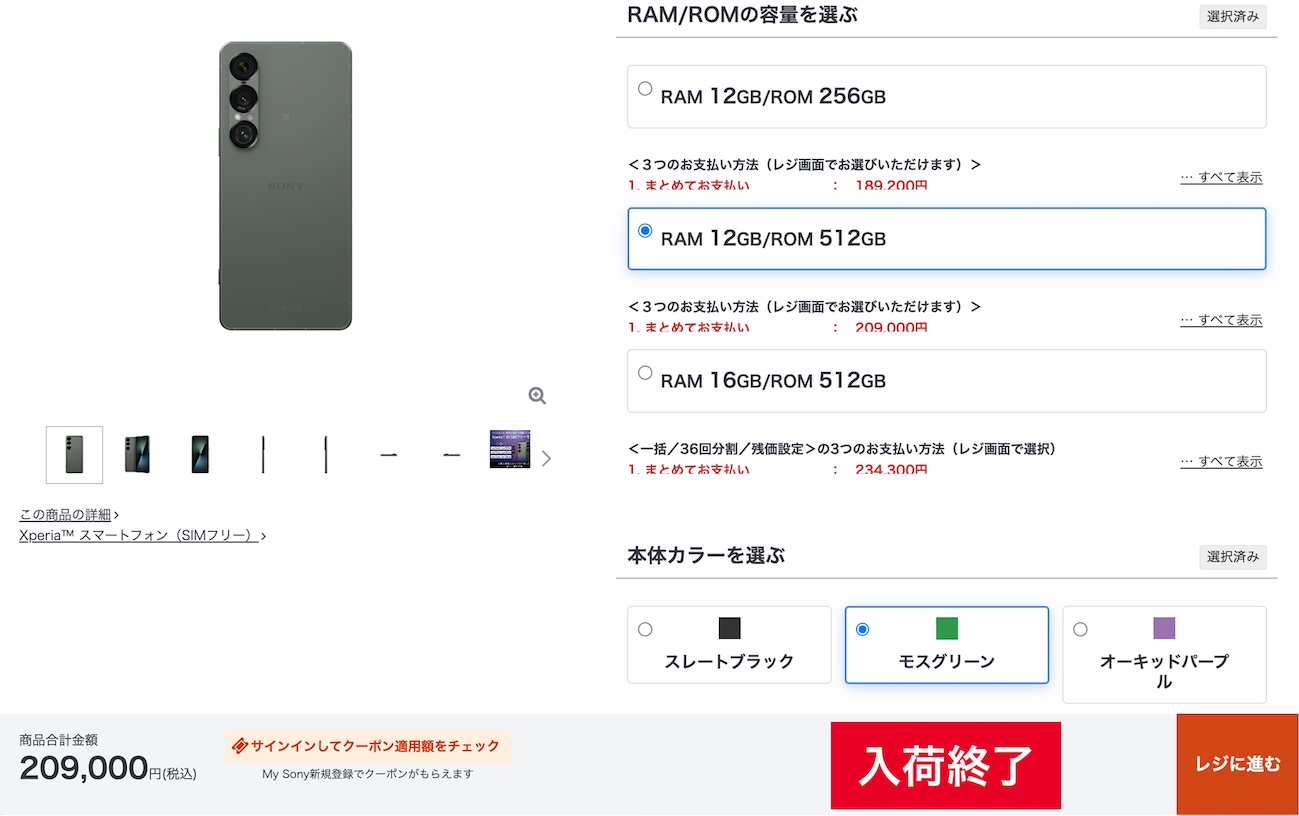Click the サインインしてクーポン適用額をチェック banner
This screenshot has width=1299, height=816.
[x=367, y=746]
